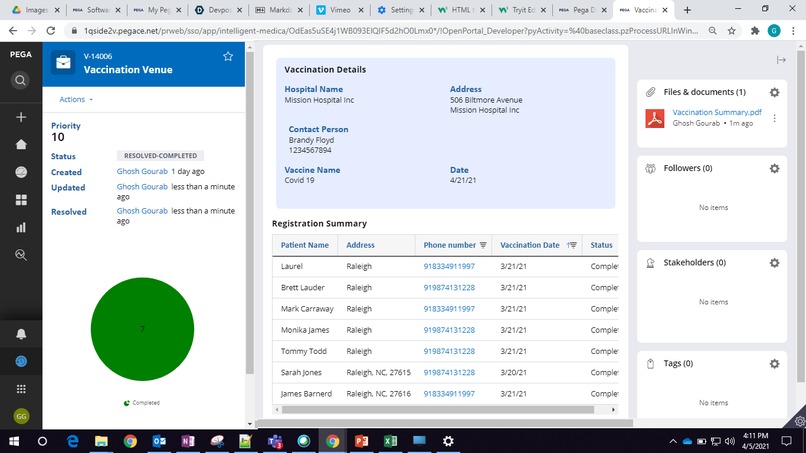This screenshot has width=806, height=453.
Task: Switch to the Vimeo browser tab
Action: pyautogui.click(x=340, y=10)
